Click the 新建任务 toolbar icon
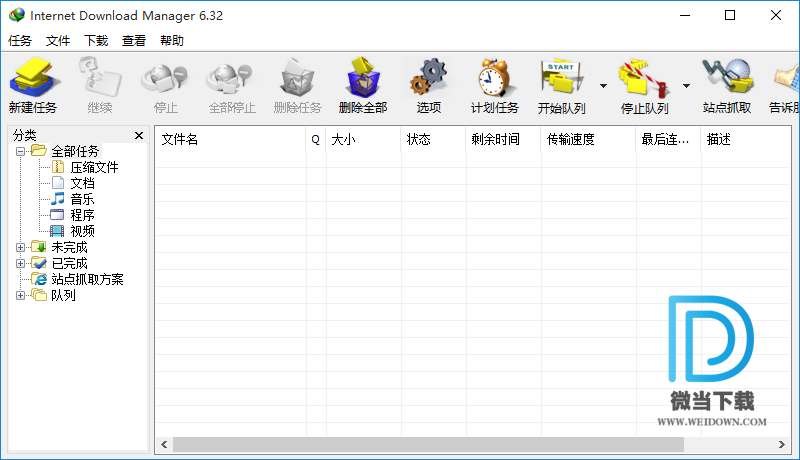Screen dimensions: 800x460 click(33, 78)
